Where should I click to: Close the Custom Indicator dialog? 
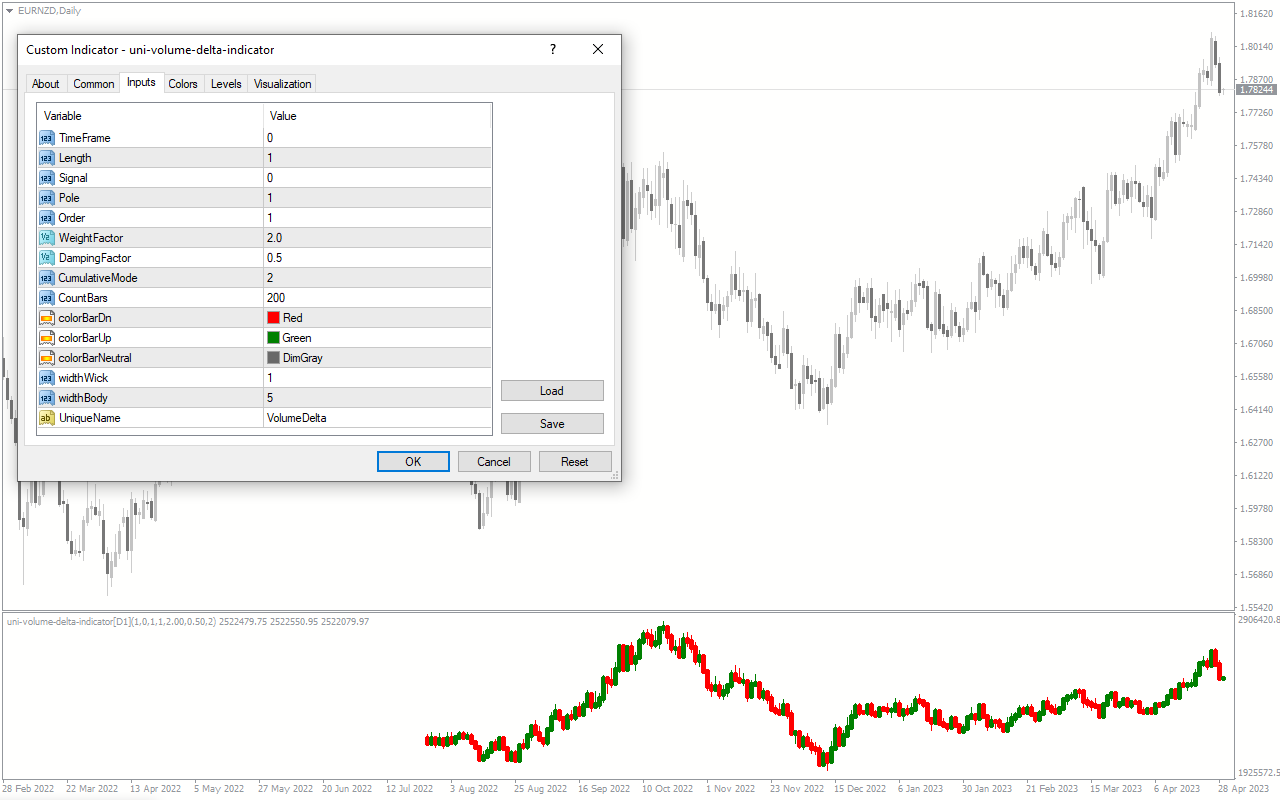(598, 49)
